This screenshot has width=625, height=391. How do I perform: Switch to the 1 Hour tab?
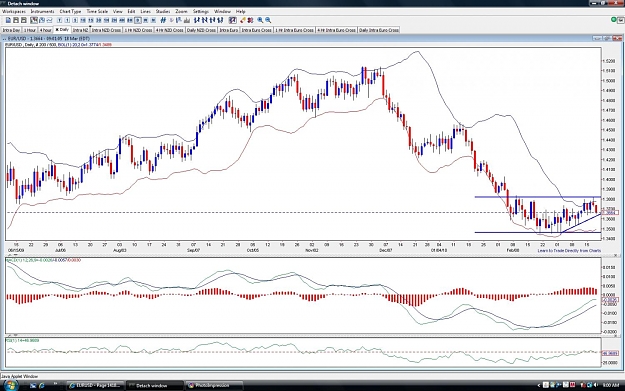tap(29, 30)
